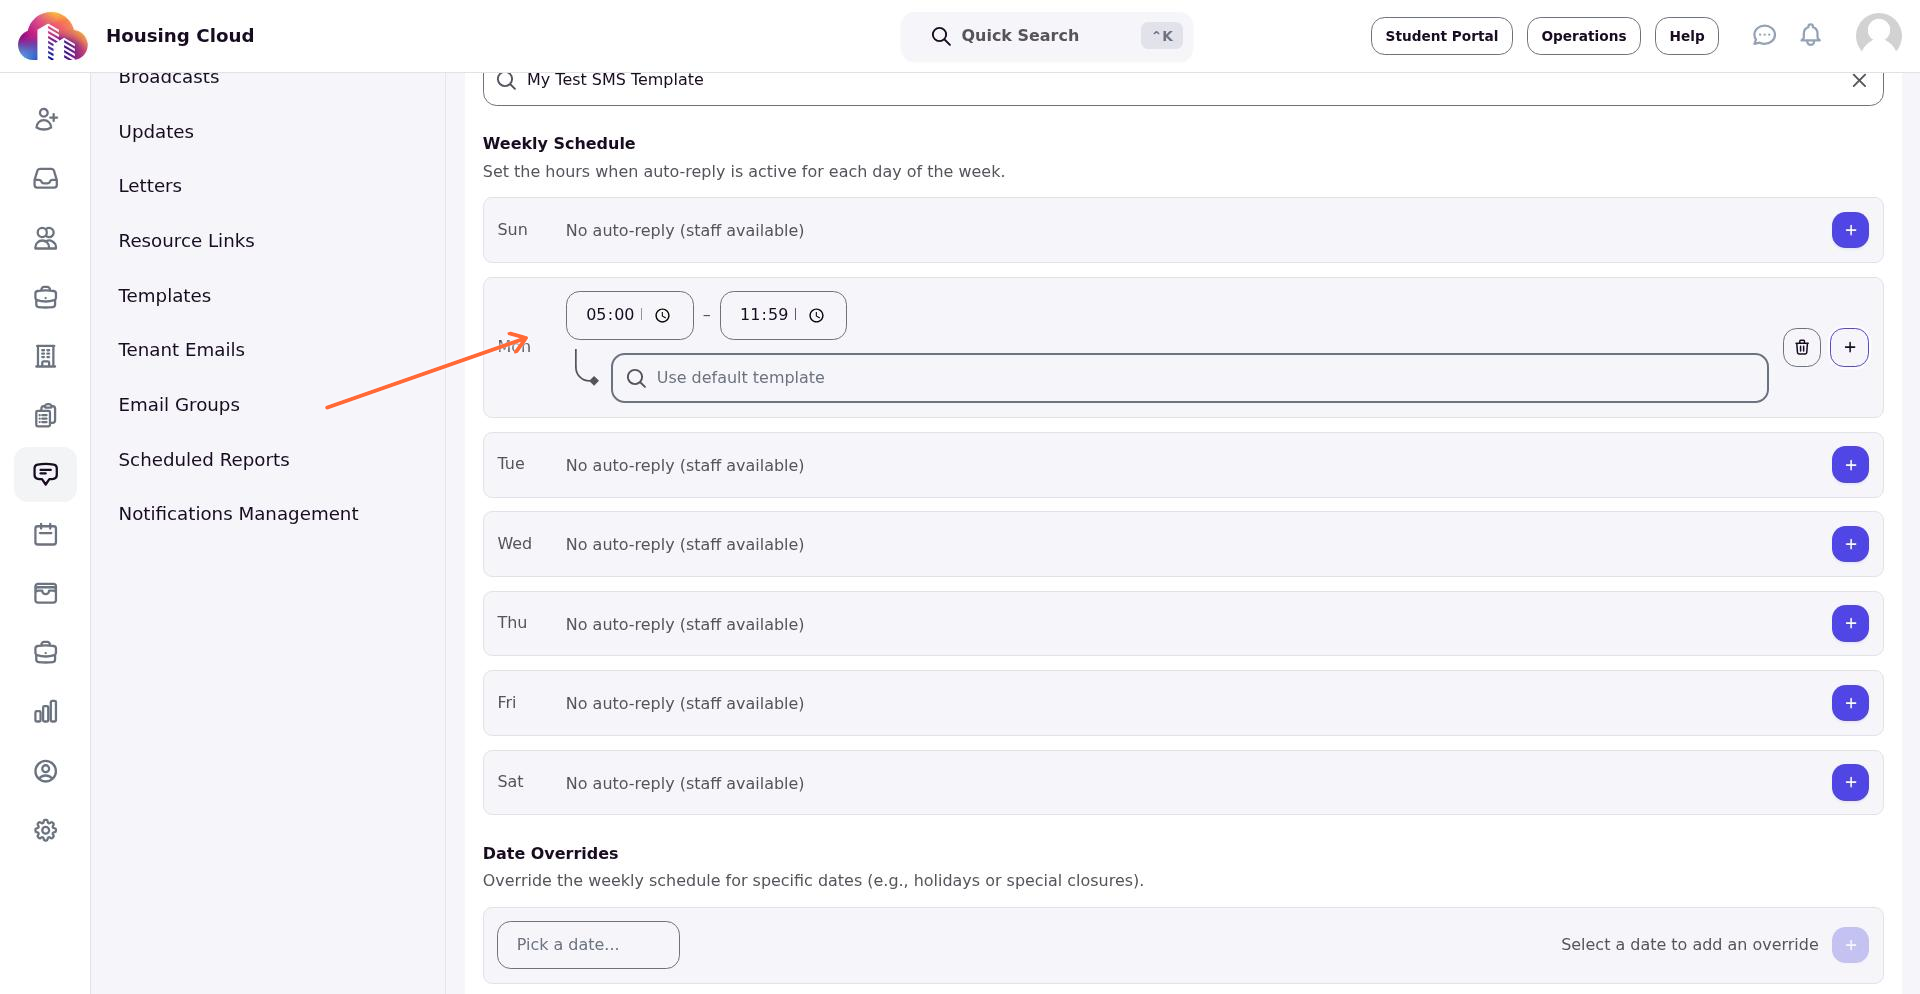Add auto-reply hours for Thursday
Viewport: 1920px width, 994px height.
pos(1850,623)
